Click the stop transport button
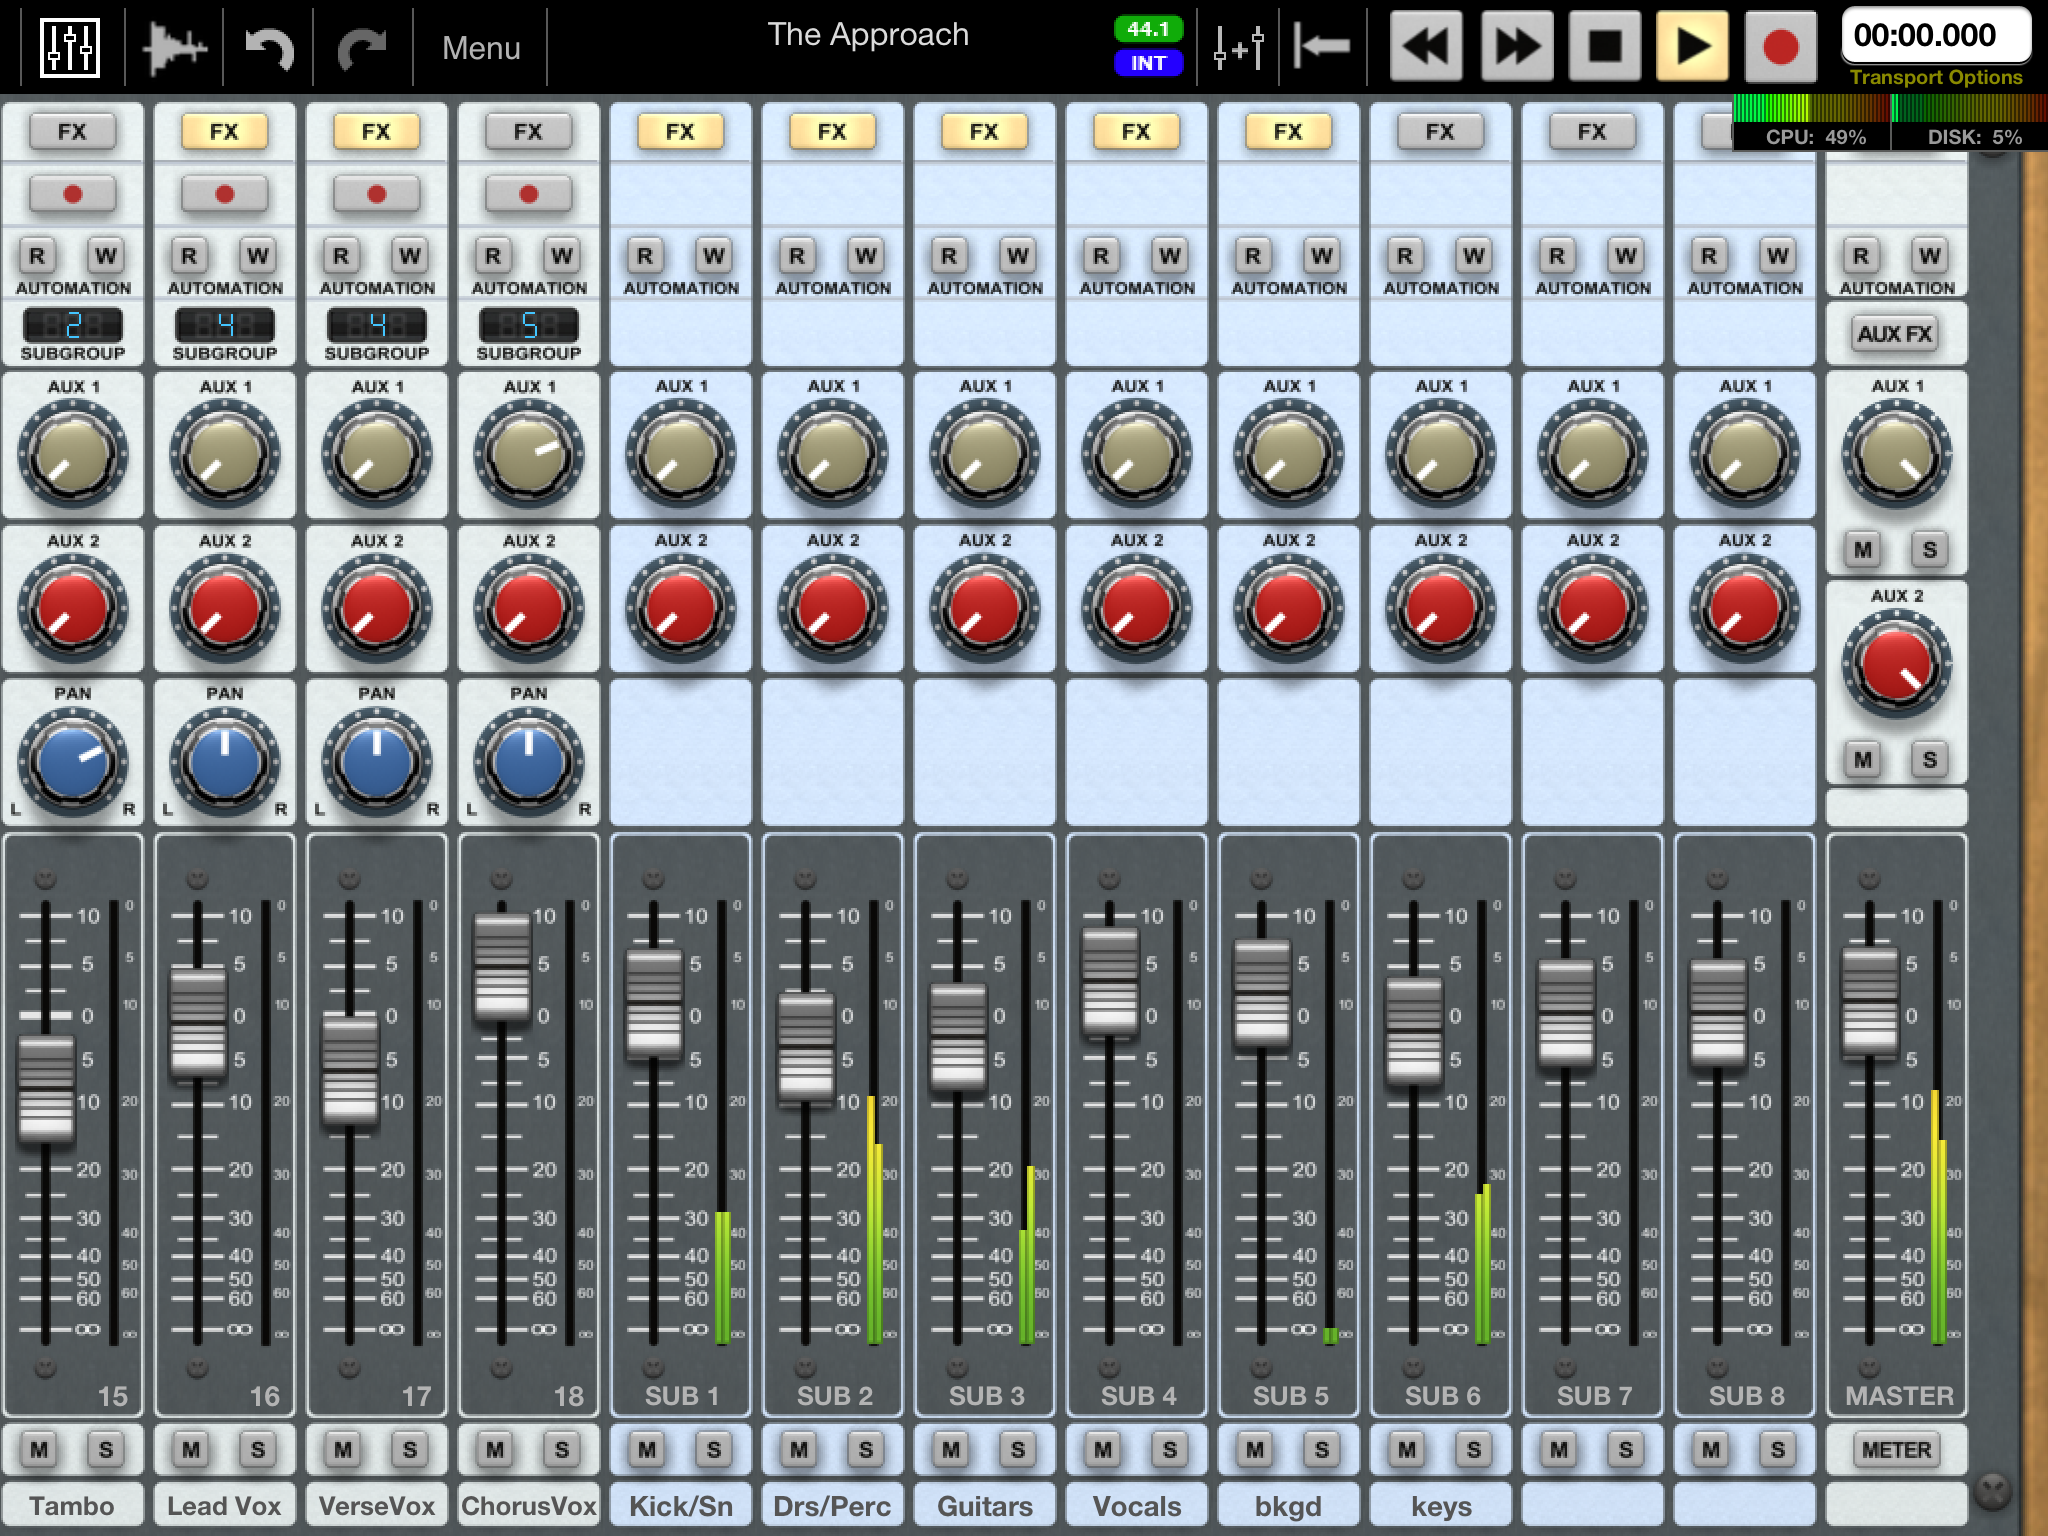2048x1536 pixels. pyautogui.click(x=1605, y=46)
